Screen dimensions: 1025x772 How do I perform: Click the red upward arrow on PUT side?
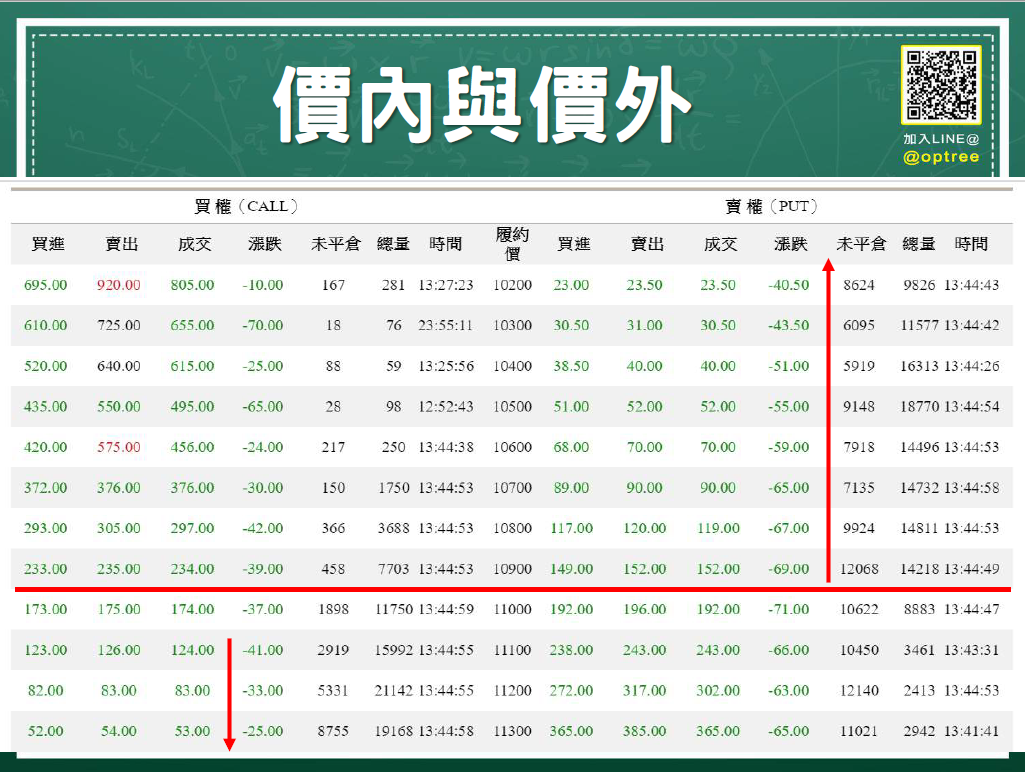[x=828, y=420]
